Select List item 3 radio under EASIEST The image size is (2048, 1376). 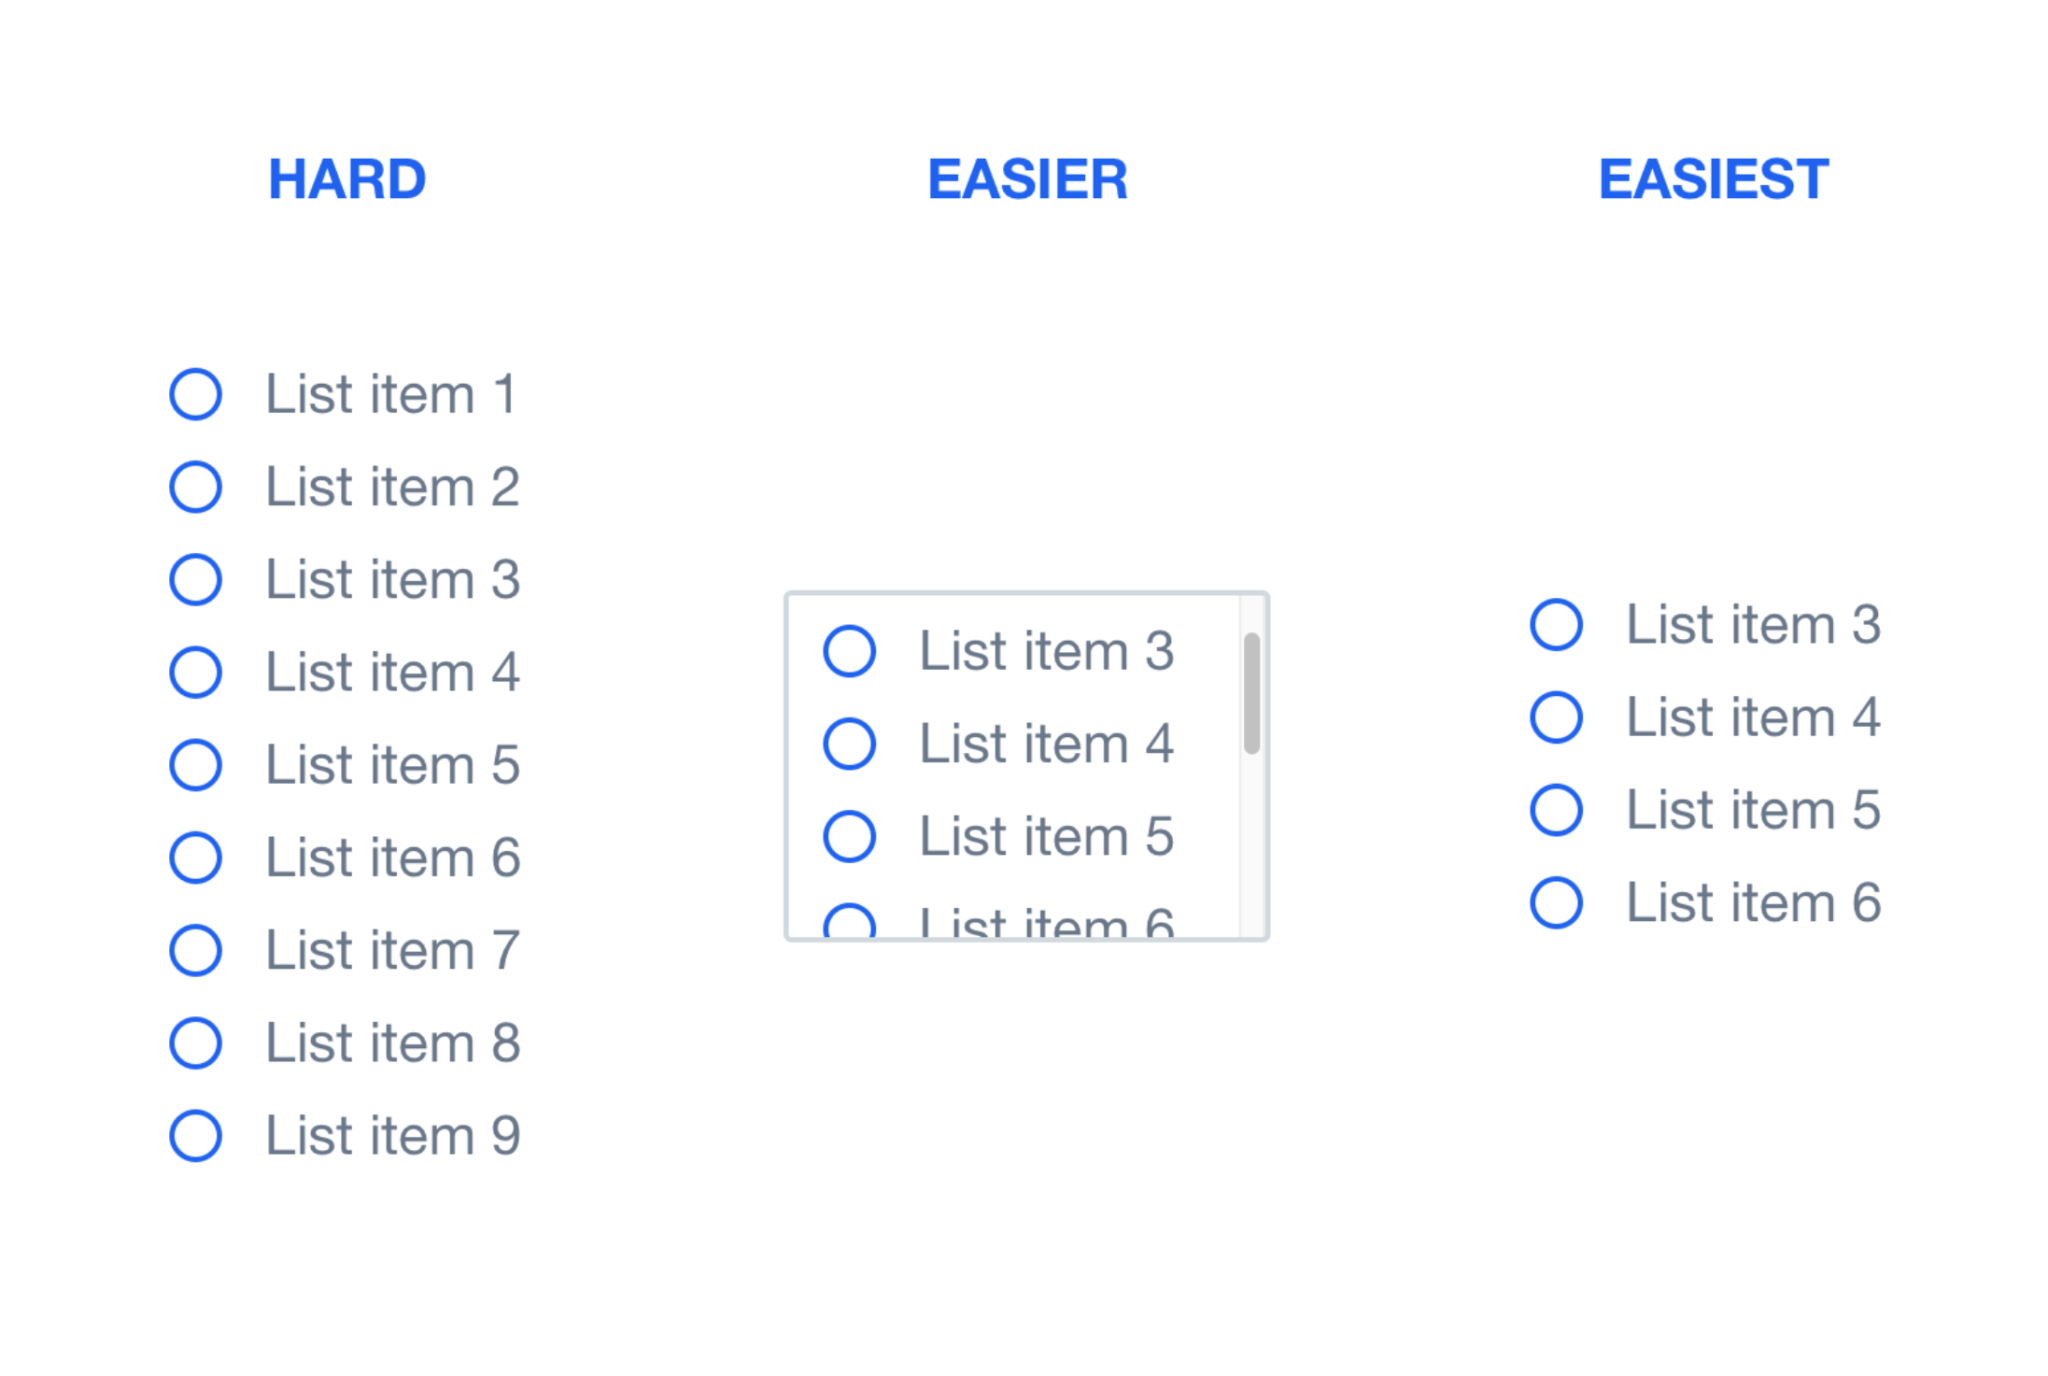[x=1556, y=625]
